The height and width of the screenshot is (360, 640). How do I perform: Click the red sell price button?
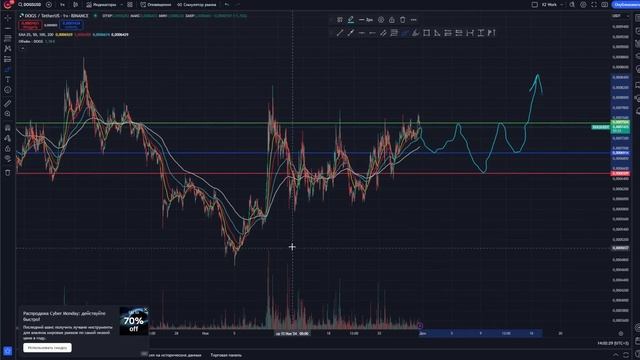30,25
